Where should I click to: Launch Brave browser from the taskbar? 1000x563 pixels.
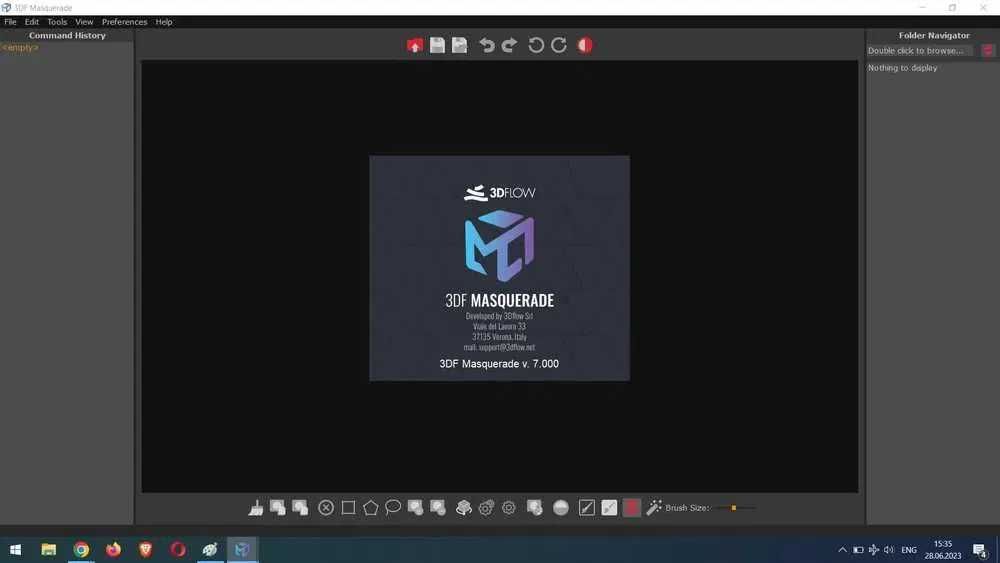[145, 549]
